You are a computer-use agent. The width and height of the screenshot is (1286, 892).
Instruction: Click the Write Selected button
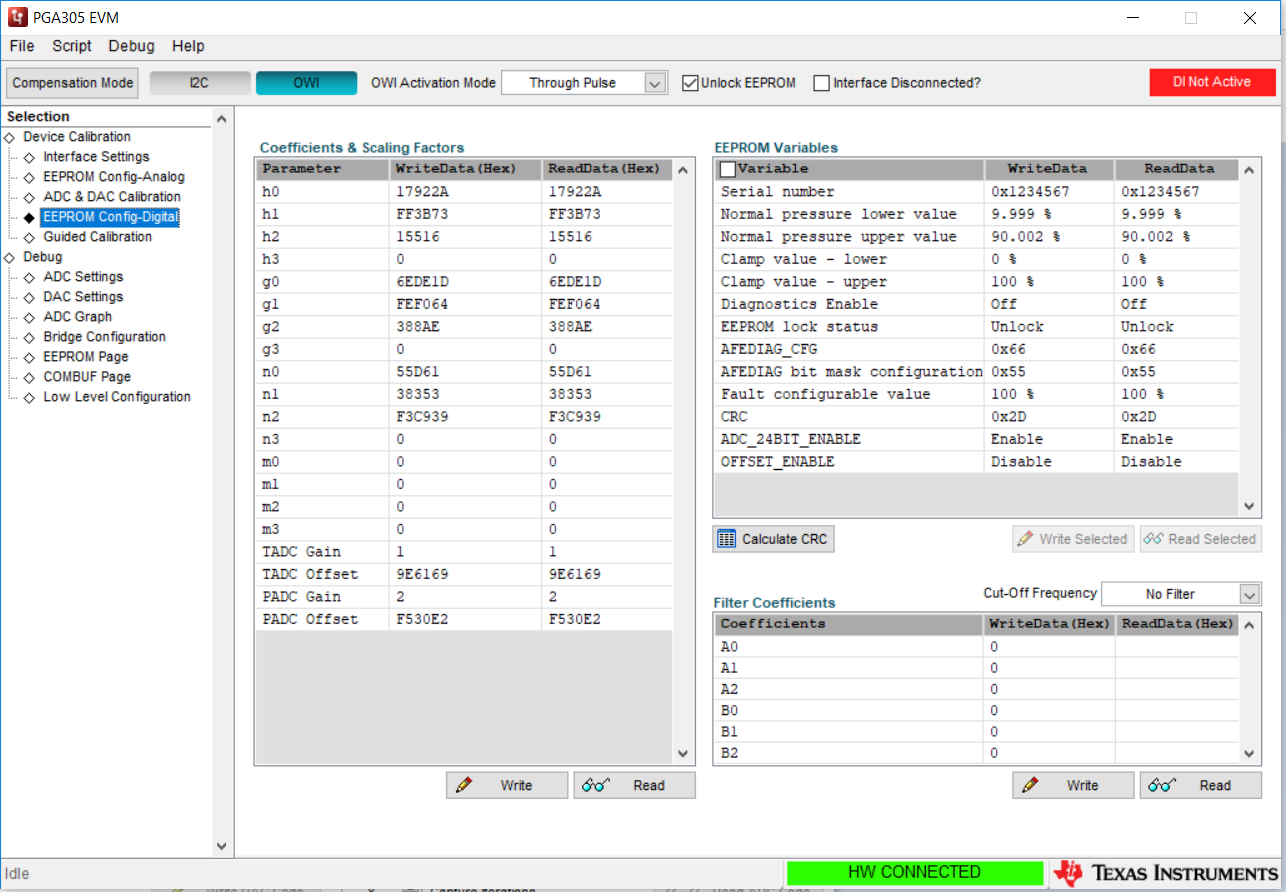(x=1073, y=539)
